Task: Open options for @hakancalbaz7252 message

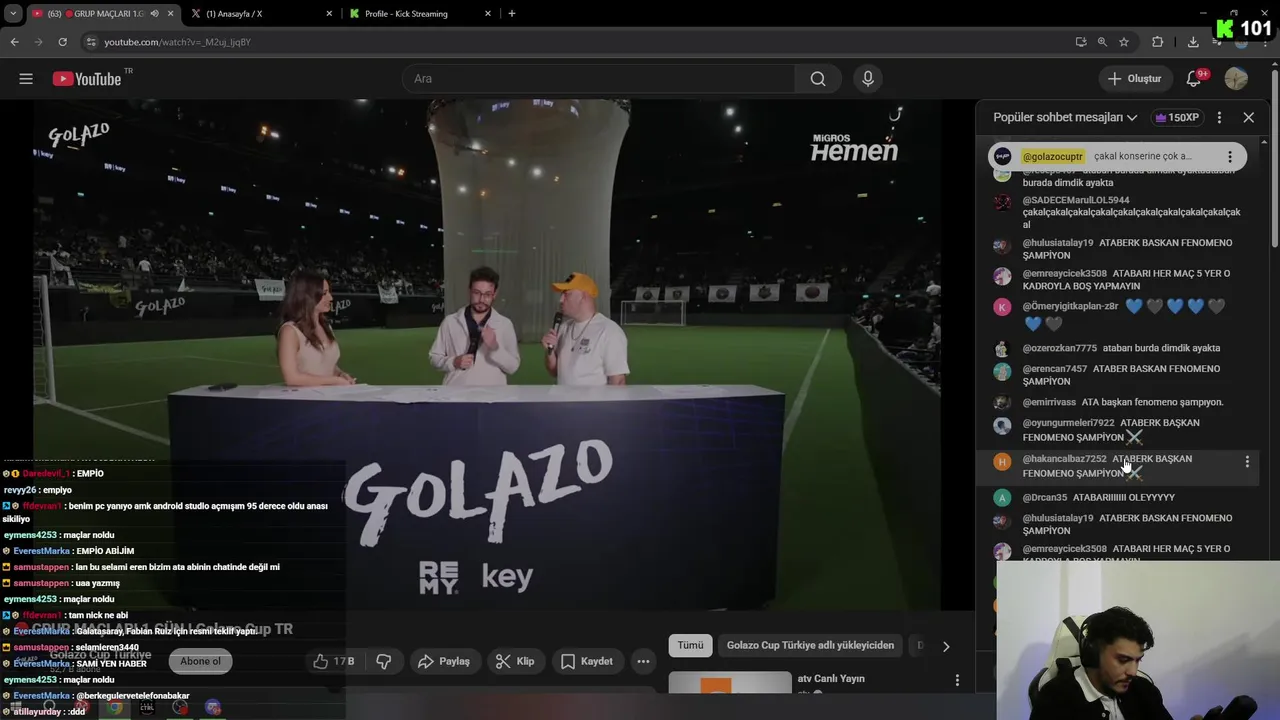Action: (x=1246, y=461)
